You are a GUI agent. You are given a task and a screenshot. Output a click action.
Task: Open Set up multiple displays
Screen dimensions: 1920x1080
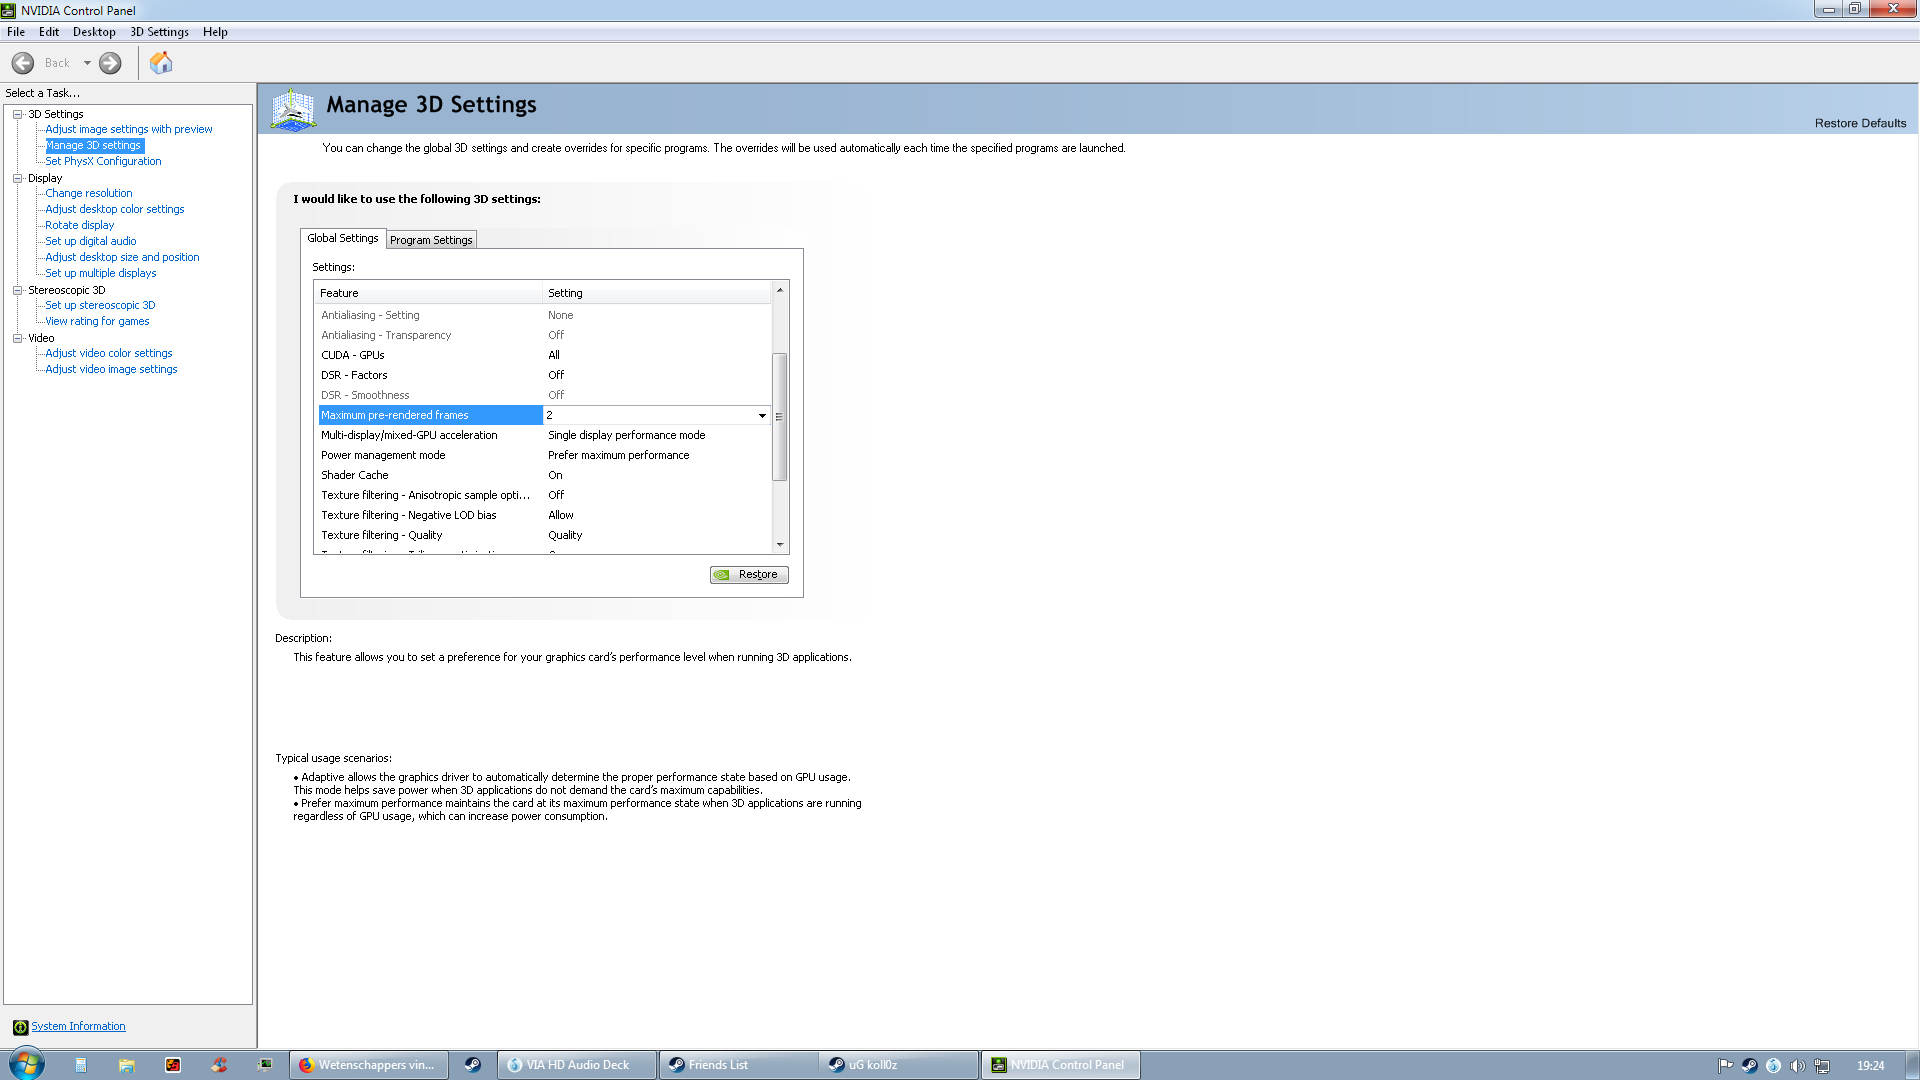coord(100,273)
